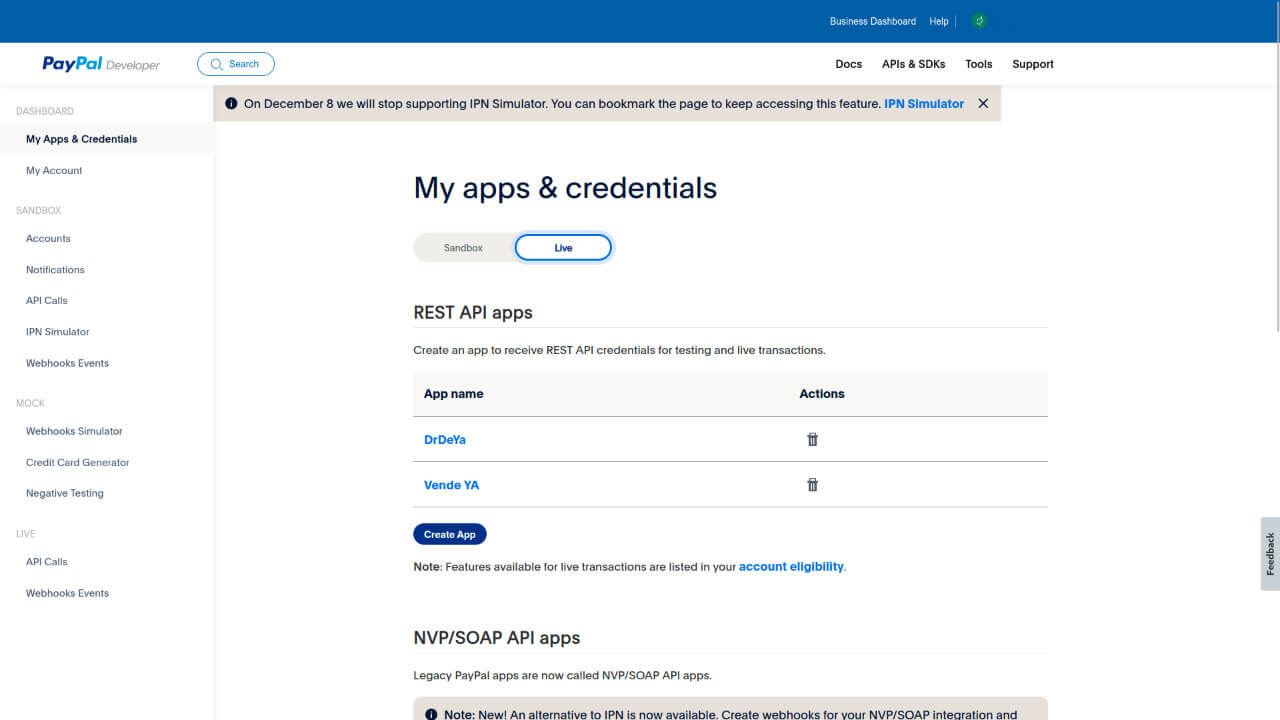This screenshot has width=1280, height=720.
Task: Open the Support menu
Action: pyautogui.click(x=1033, y=64)
